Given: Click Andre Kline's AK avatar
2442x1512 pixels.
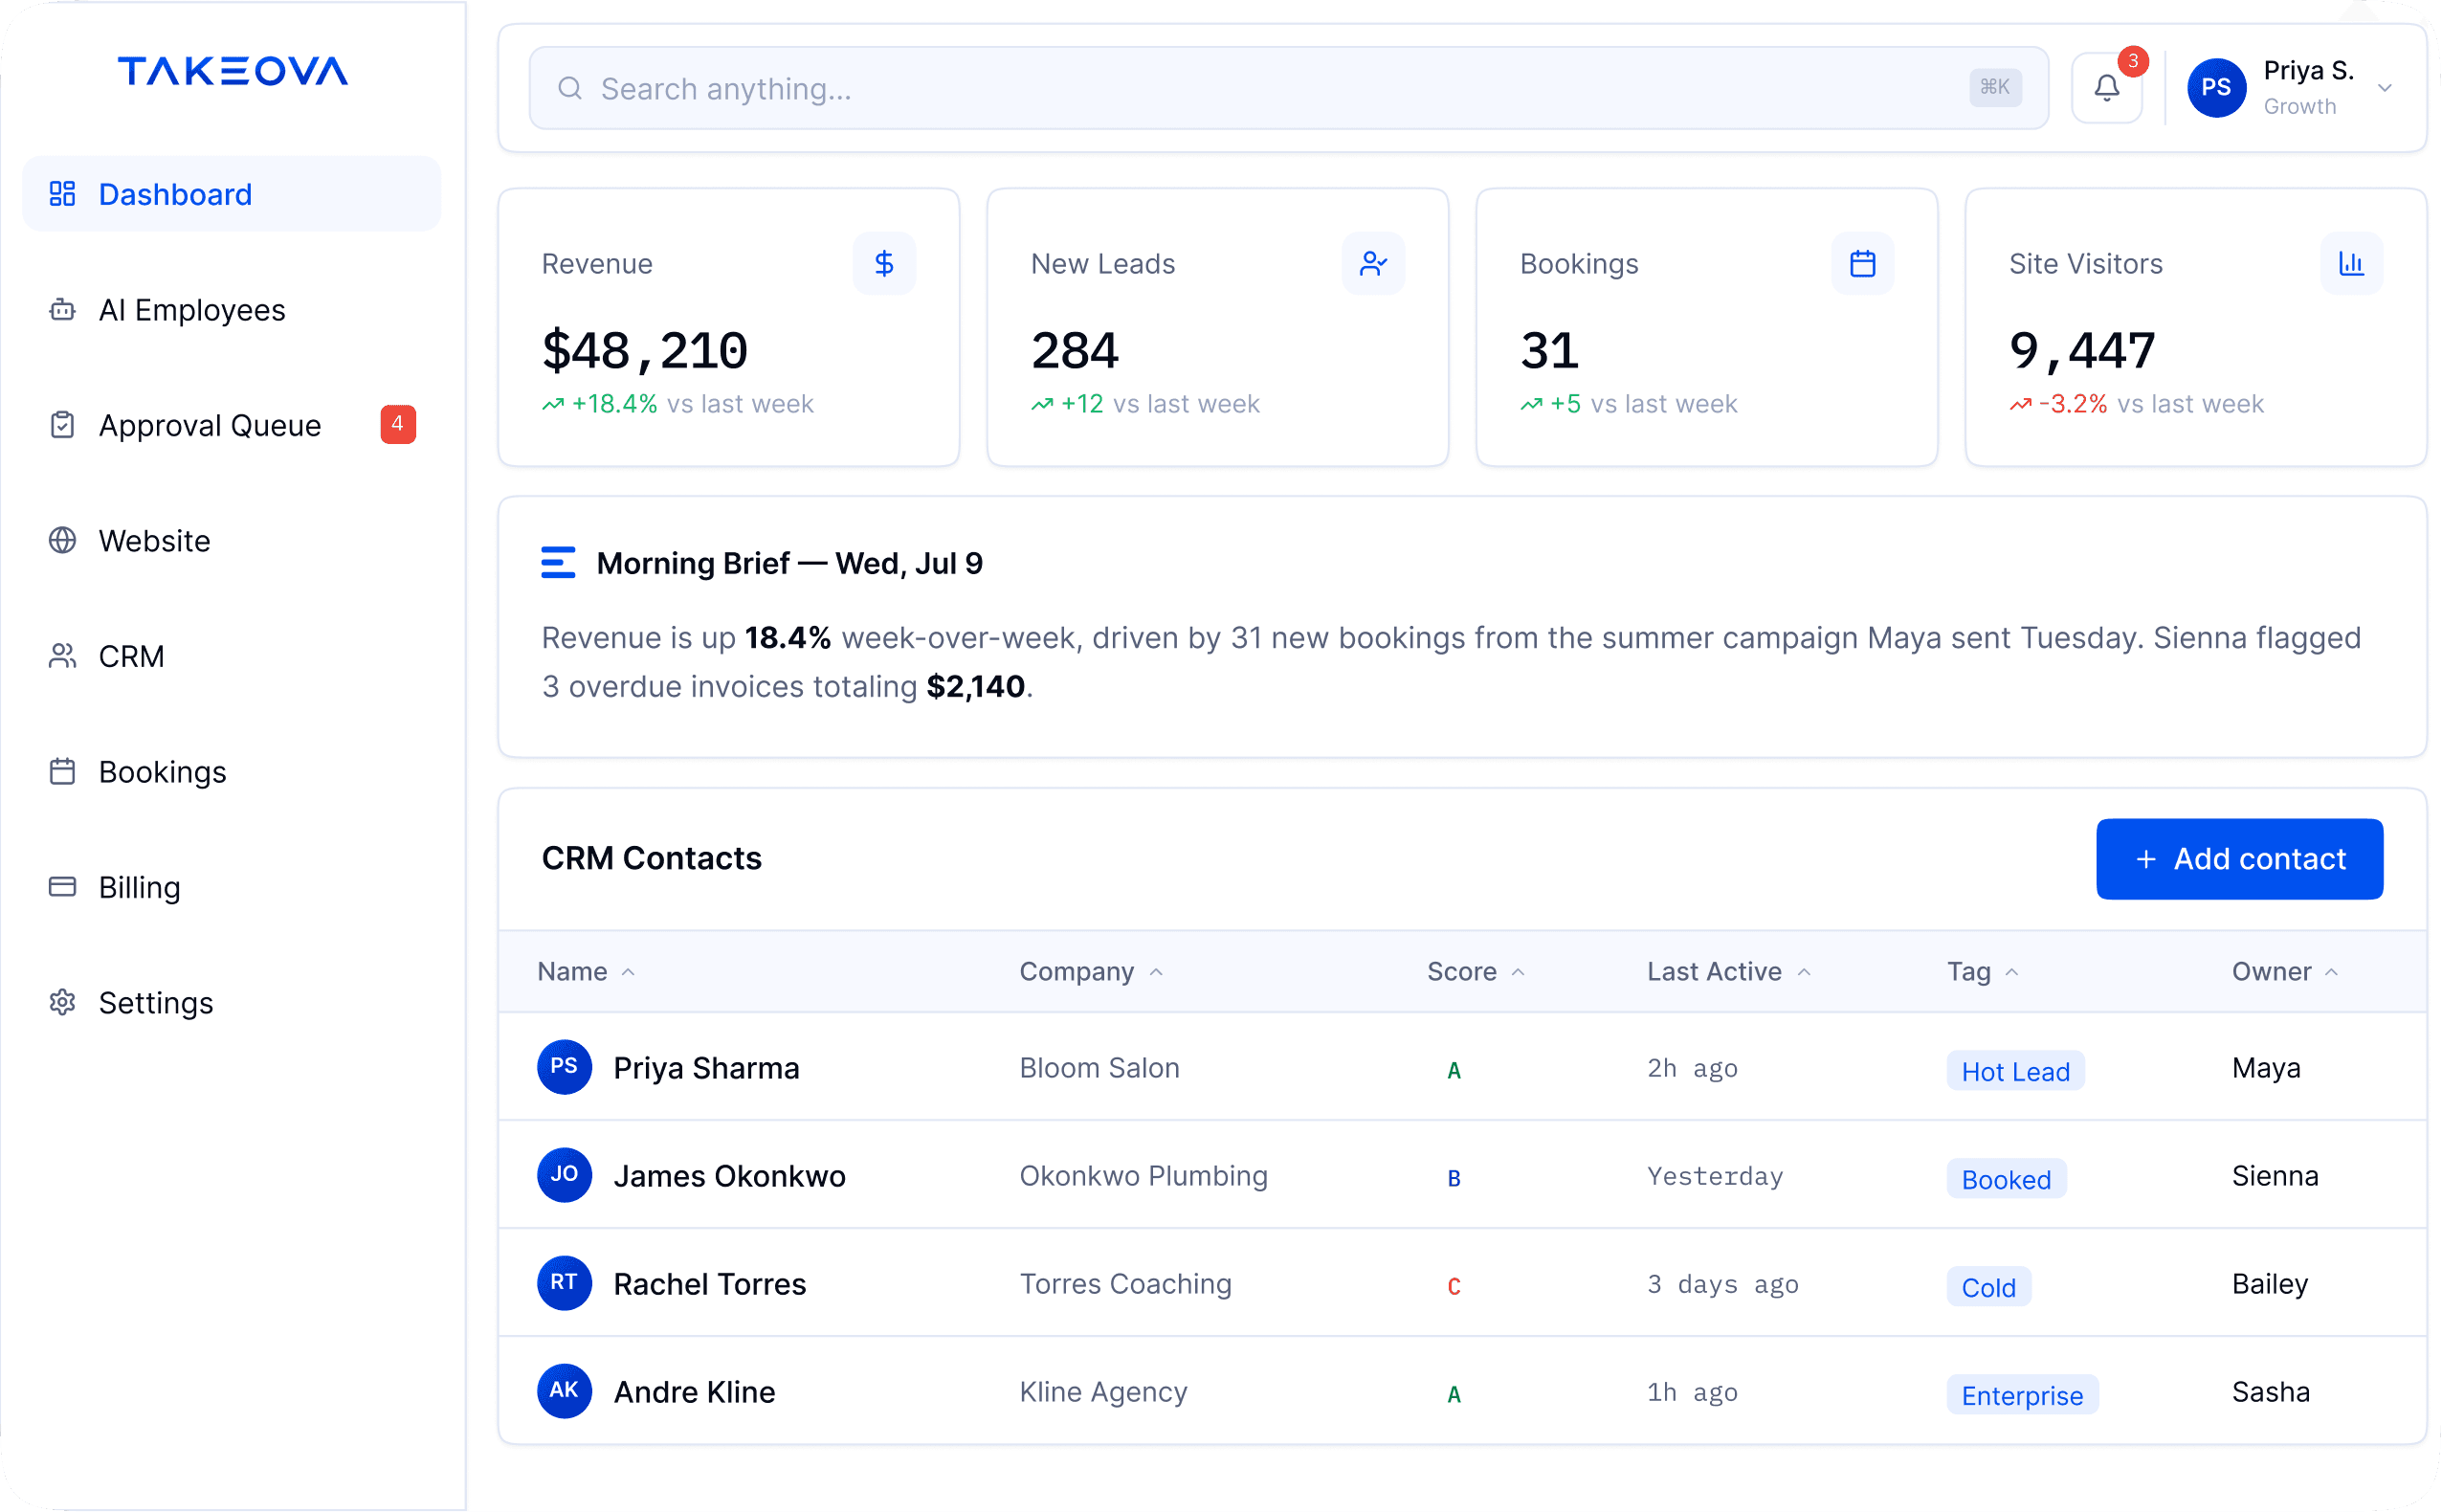Looking at the screenshot, I should [564, 1391].
